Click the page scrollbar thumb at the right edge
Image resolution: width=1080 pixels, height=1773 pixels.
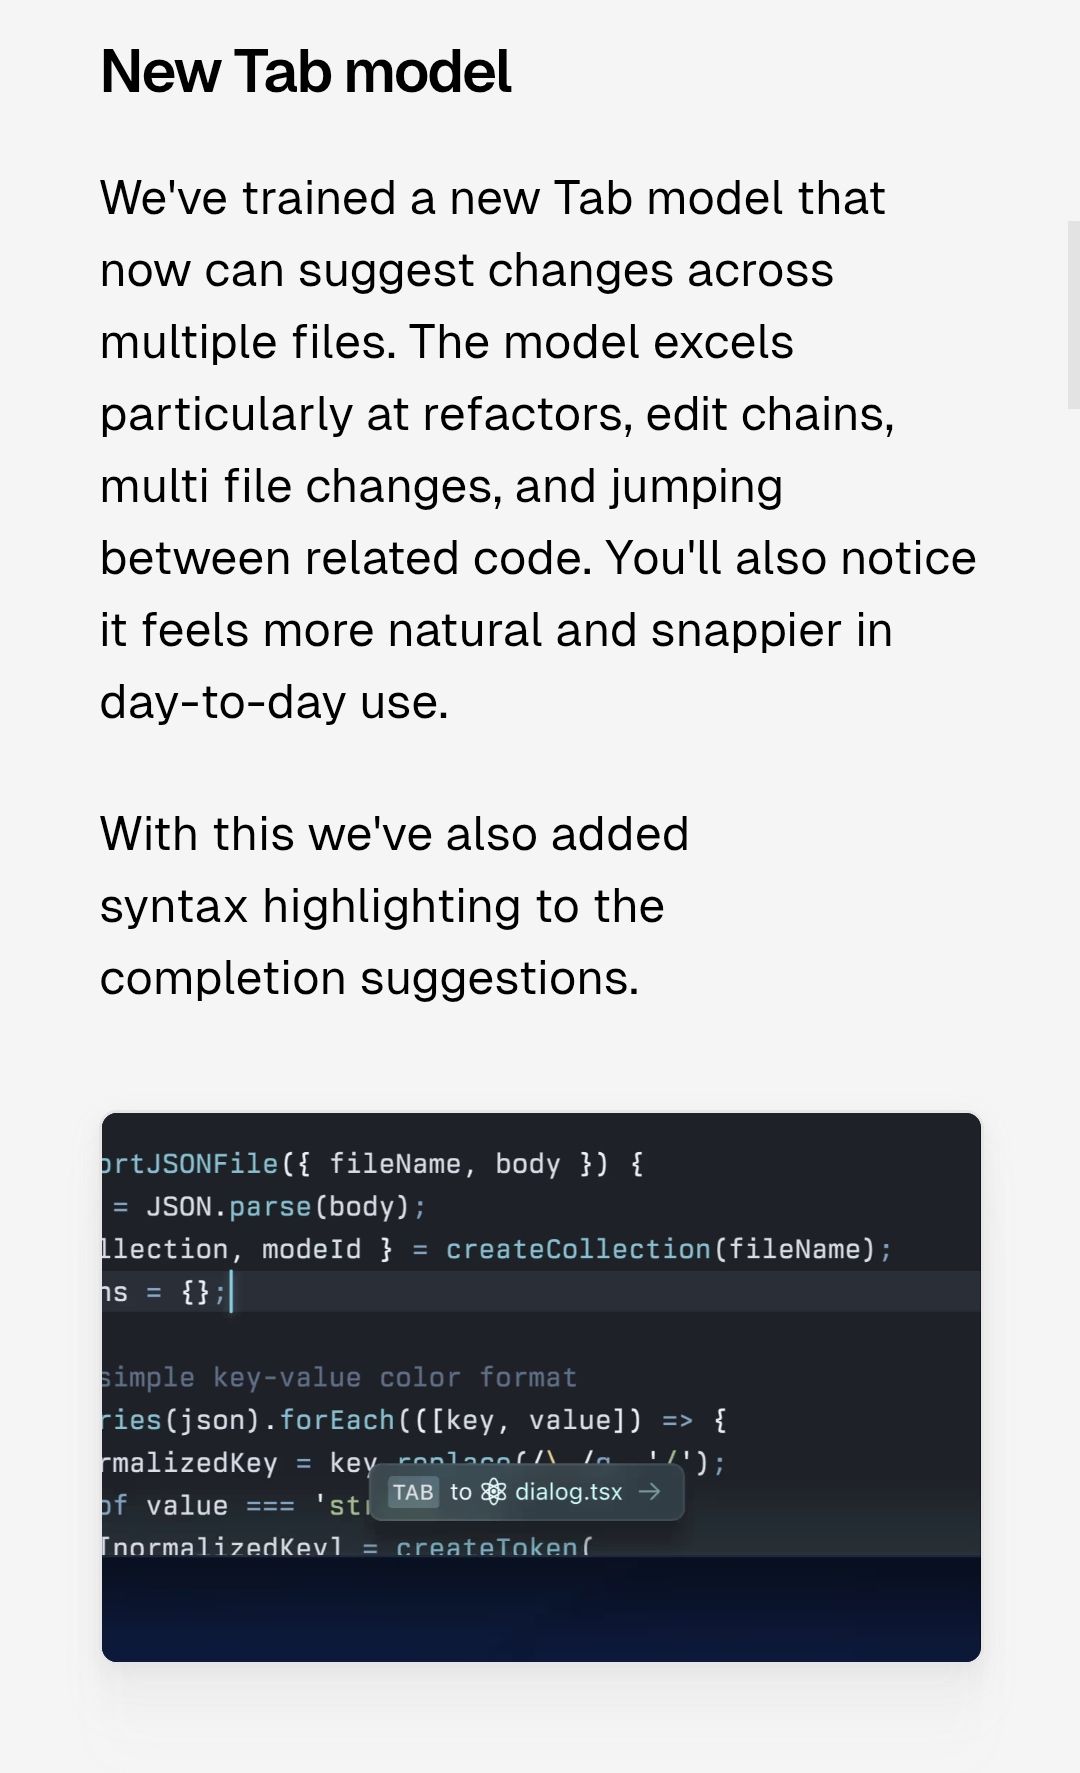tap(1073, 315)
